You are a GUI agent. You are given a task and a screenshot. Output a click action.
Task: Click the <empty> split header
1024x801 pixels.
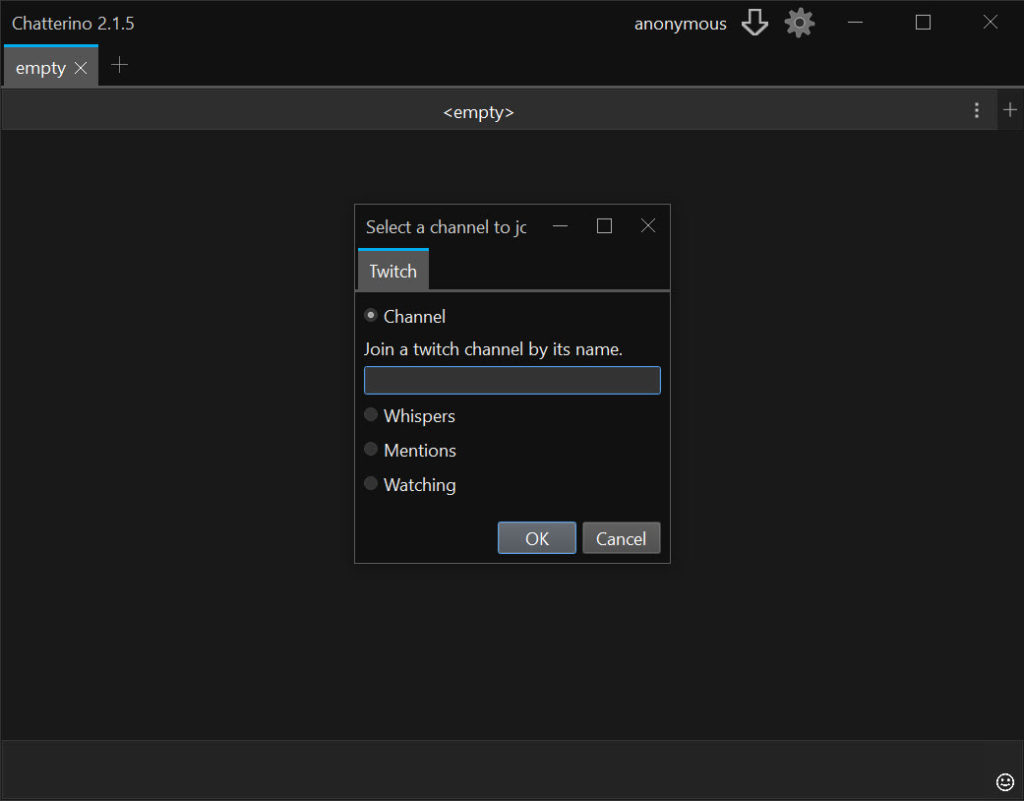coord(479,112)
